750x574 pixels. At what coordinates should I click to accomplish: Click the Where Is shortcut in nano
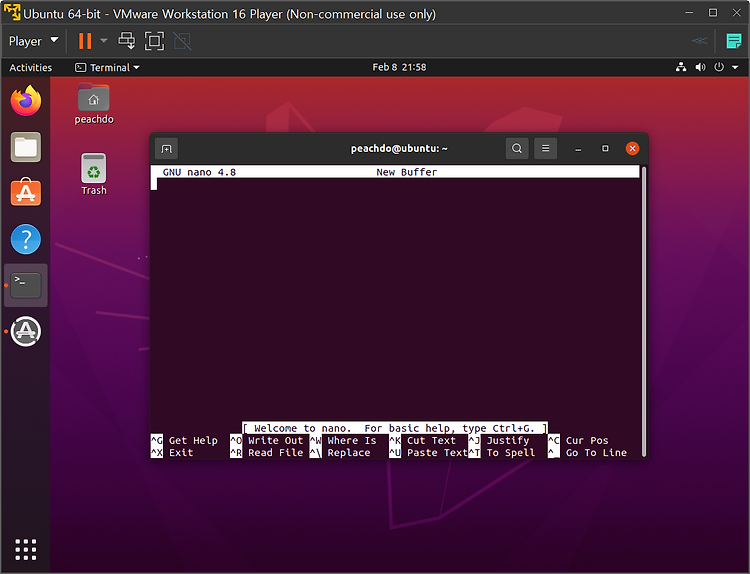tap(343, 441)
